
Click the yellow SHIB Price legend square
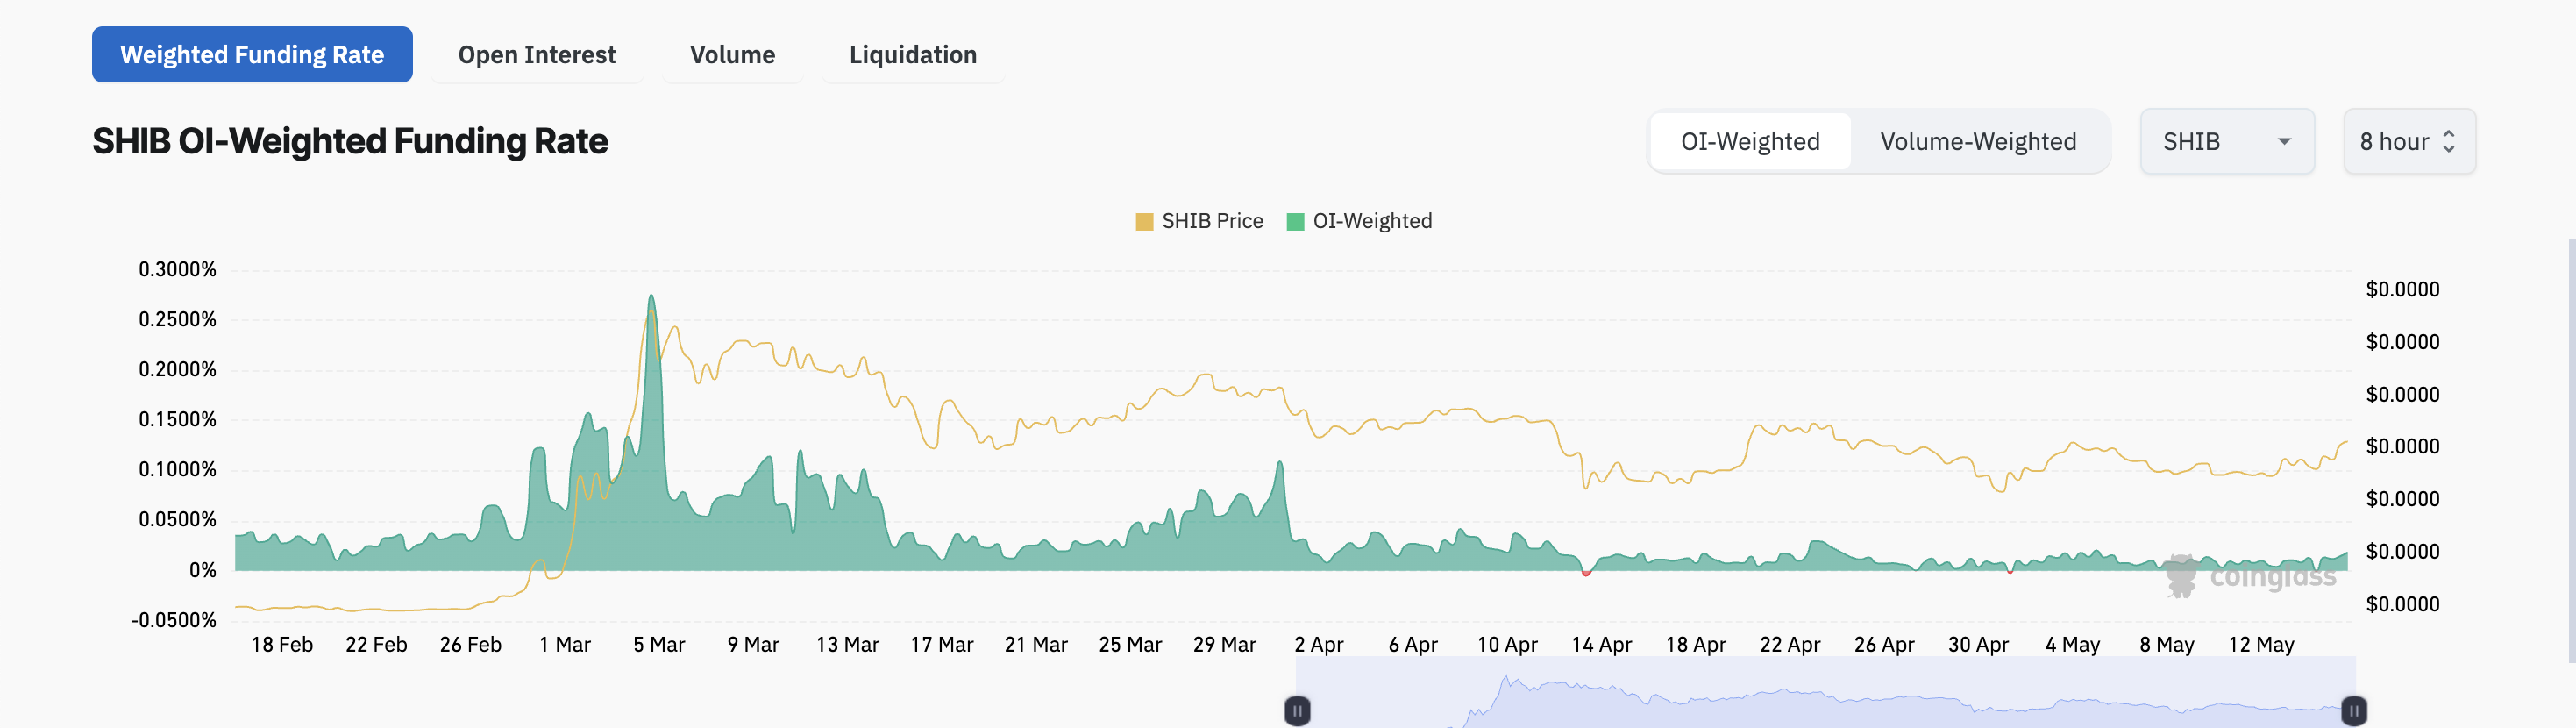1144,222
